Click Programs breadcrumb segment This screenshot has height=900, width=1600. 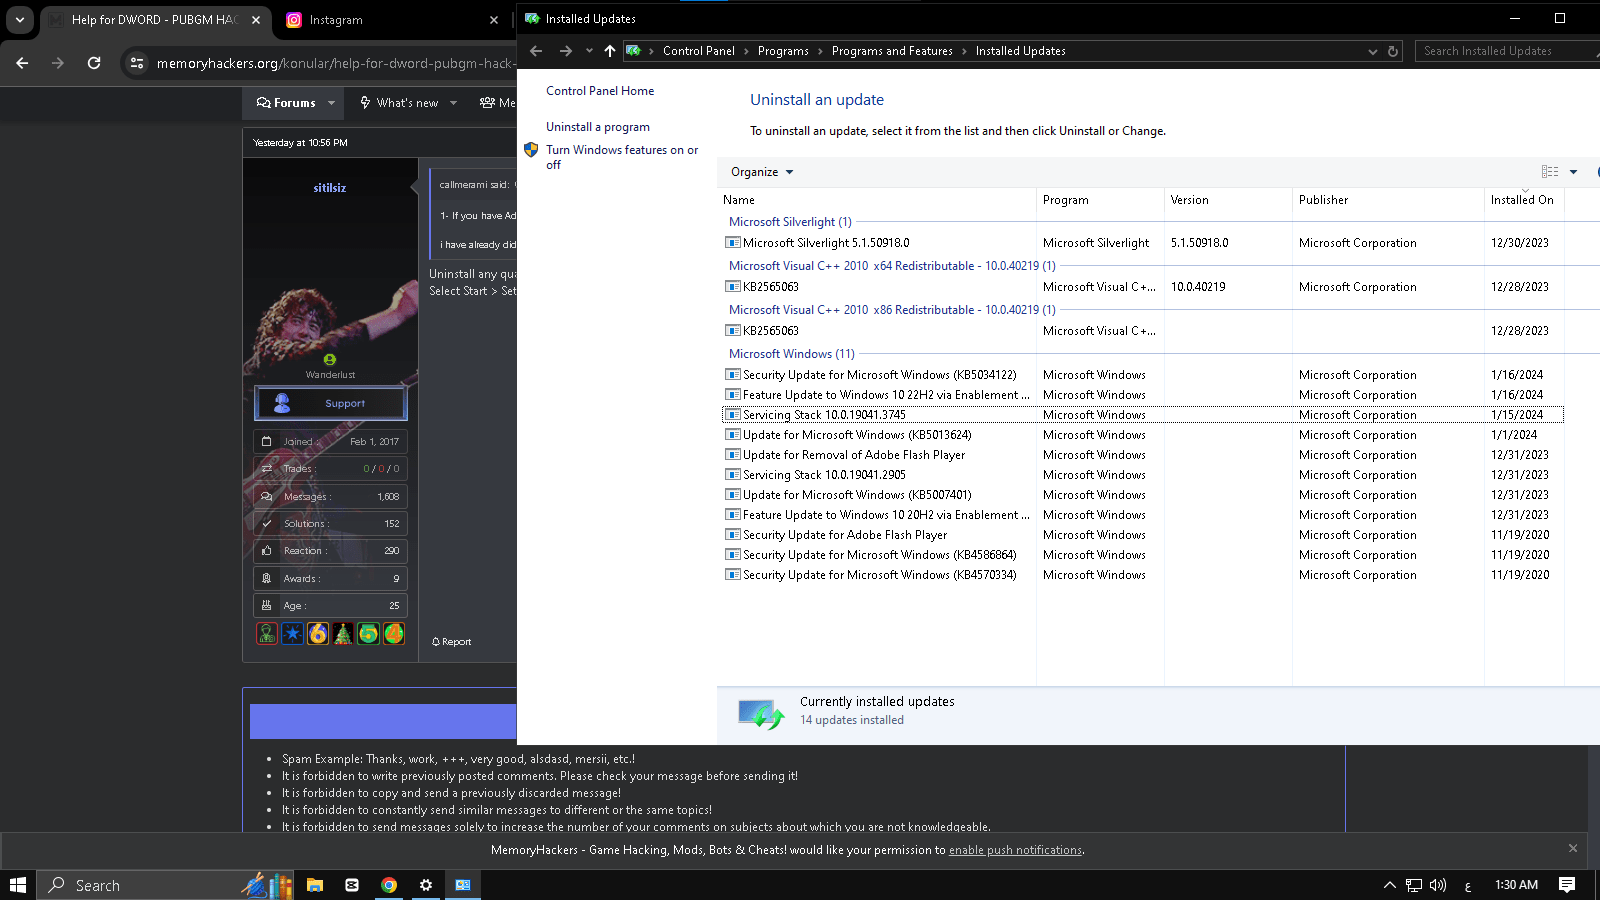click(x=783, y=51)
